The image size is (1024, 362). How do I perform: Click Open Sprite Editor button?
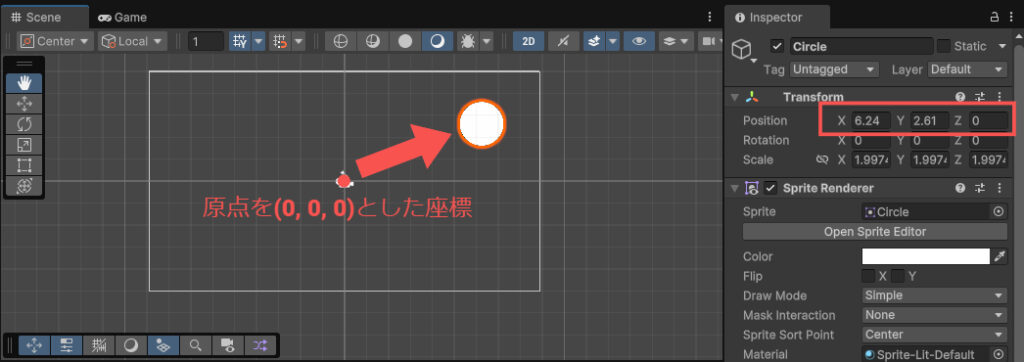(x=875, y=232)
